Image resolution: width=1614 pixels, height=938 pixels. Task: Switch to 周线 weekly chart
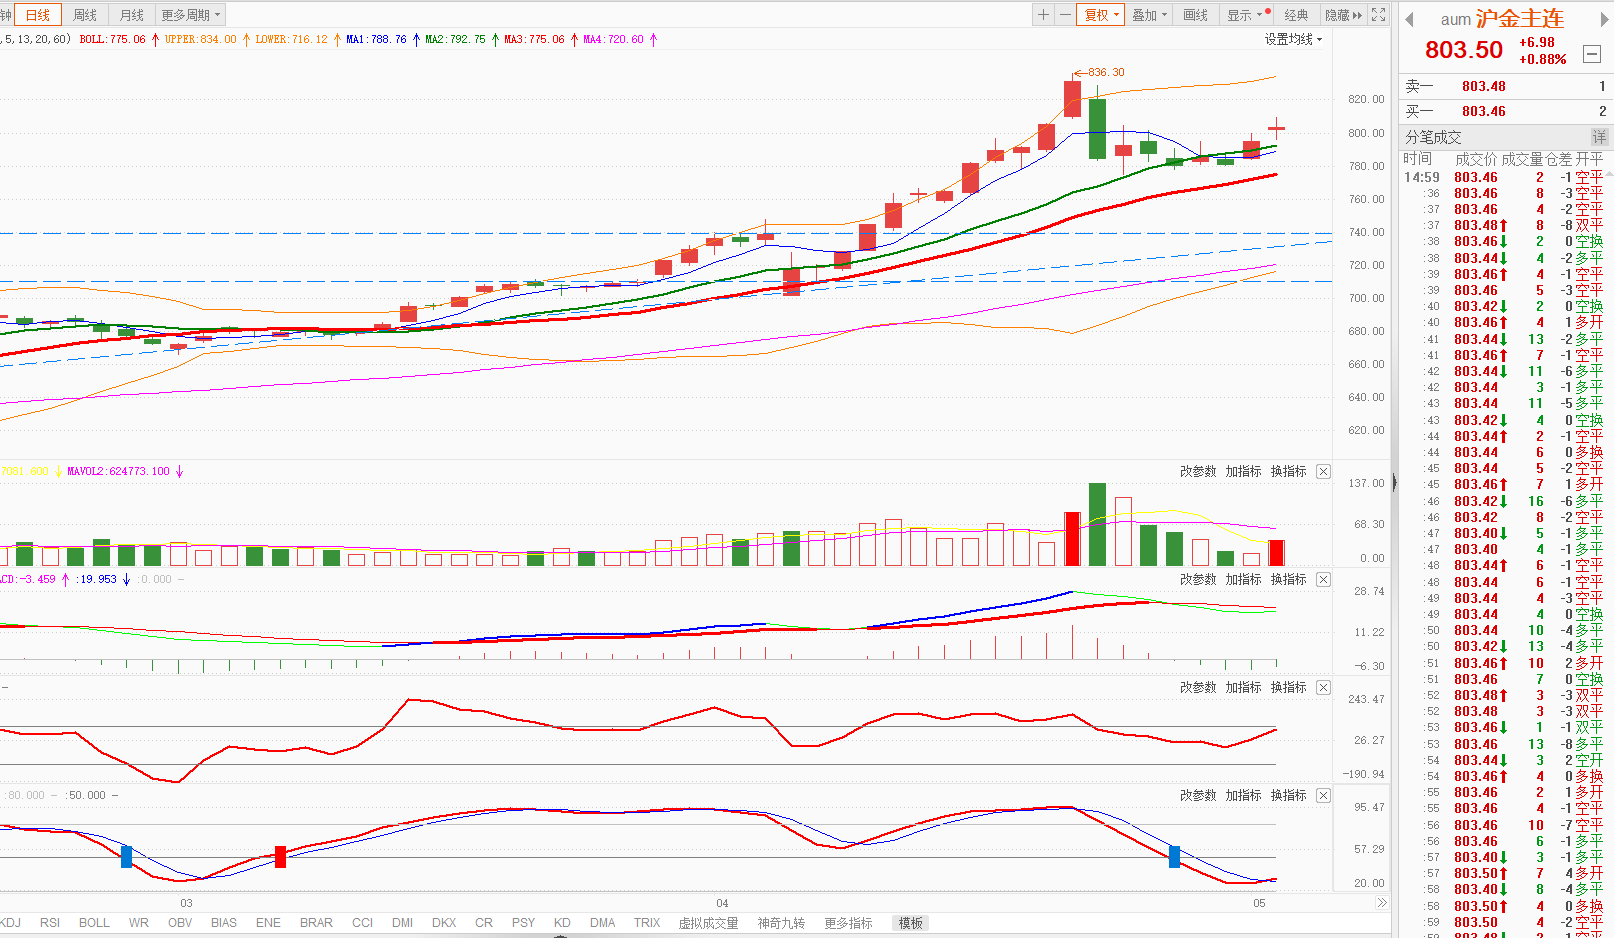85,15
